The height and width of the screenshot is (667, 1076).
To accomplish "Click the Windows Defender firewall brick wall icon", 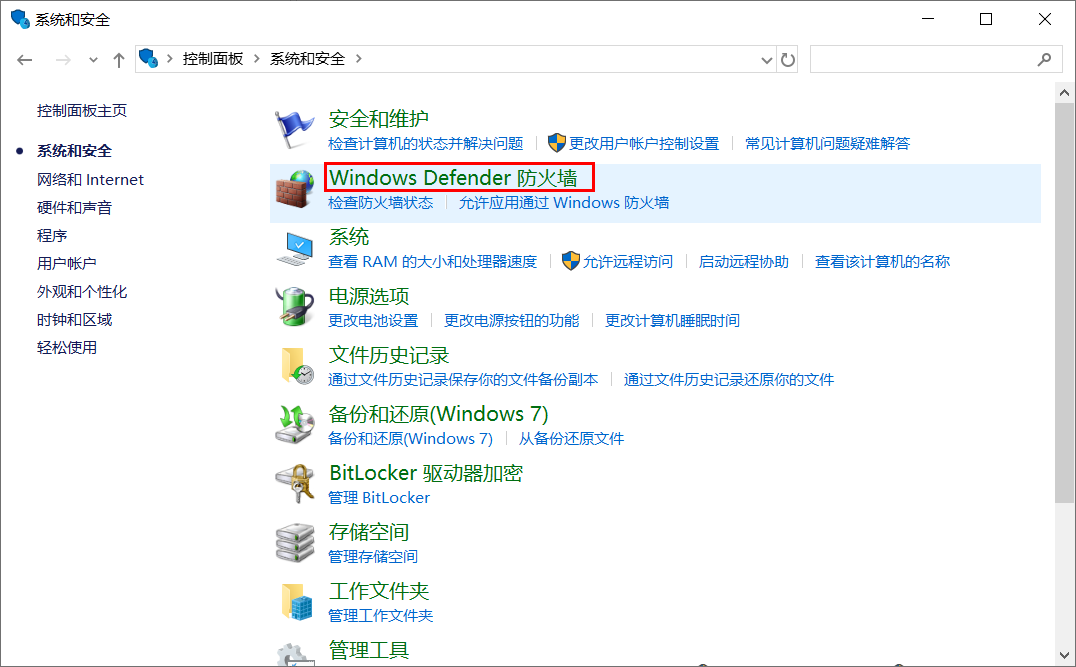I will [x=295, y=189].
